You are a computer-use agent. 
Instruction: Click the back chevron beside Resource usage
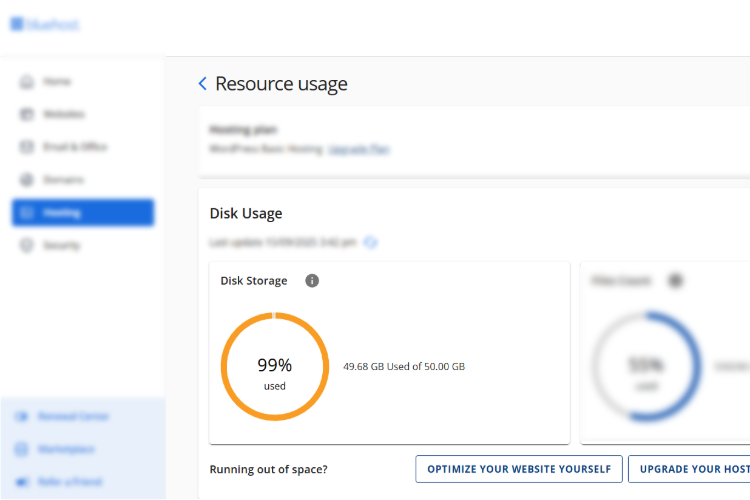pos(203,84)
